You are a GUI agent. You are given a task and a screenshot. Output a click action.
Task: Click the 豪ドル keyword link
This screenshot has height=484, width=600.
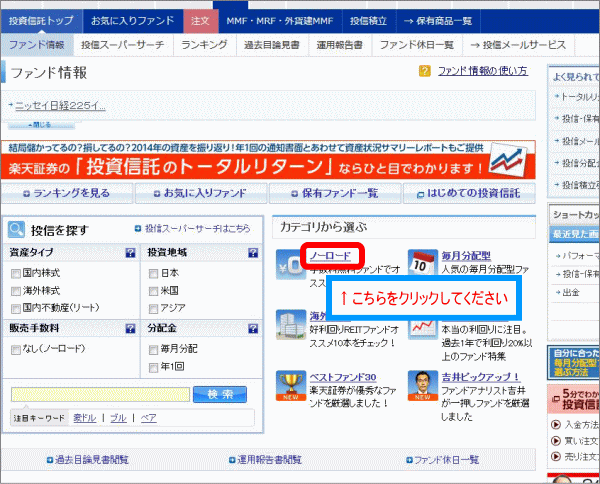click(85, 418)
